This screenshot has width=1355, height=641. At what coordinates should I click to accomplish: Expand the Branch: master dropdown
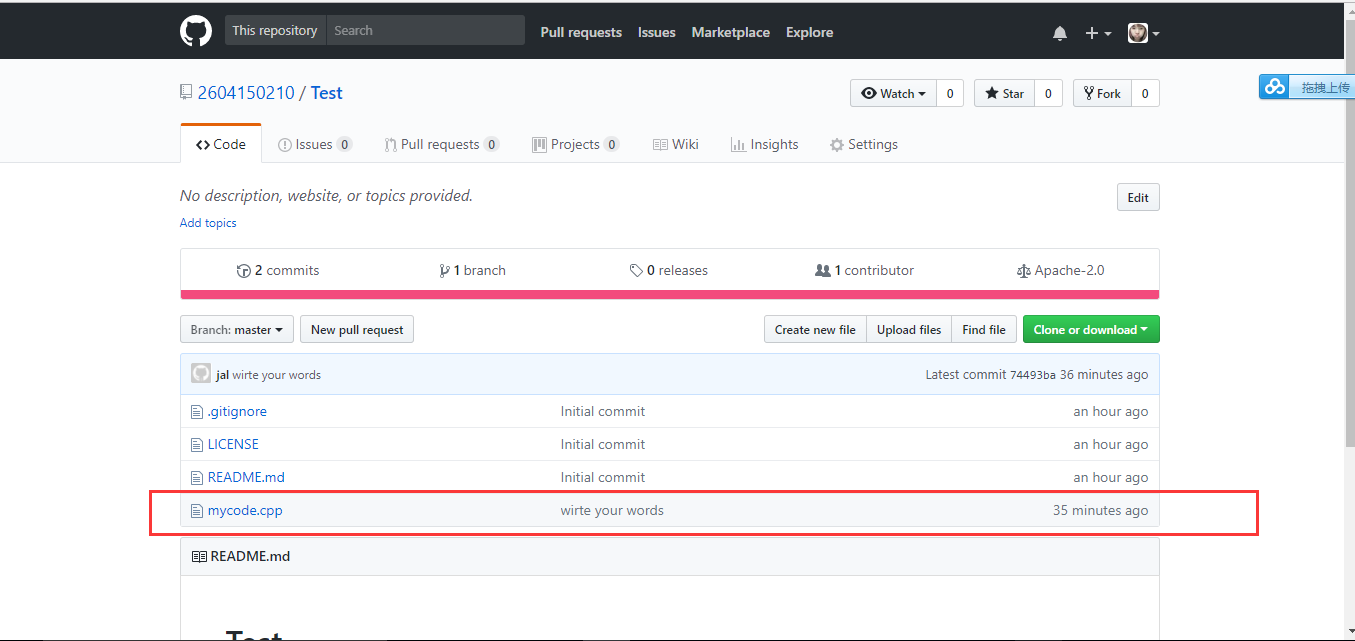pyautogui.click(x=237, y=329)
